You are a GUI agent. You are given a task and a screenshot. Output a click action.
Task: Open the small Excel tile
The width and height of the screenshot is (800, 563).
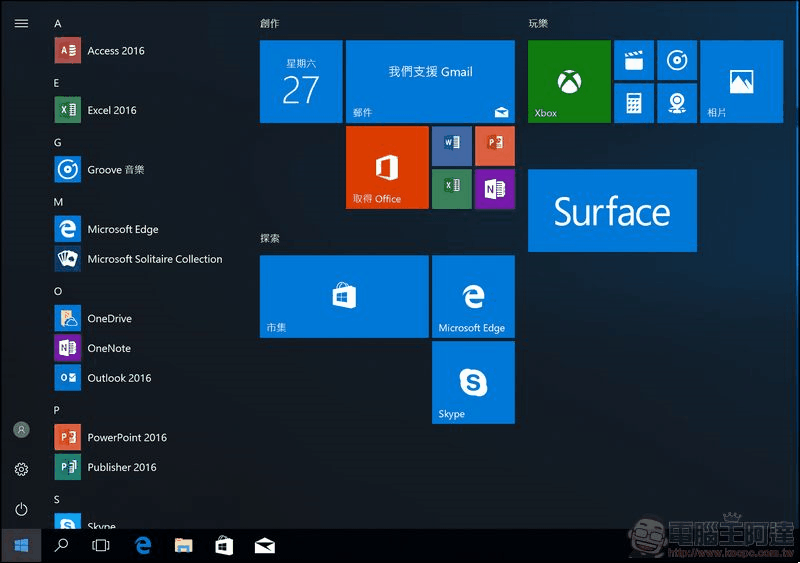pyautogui.click(x=452, y=189)
